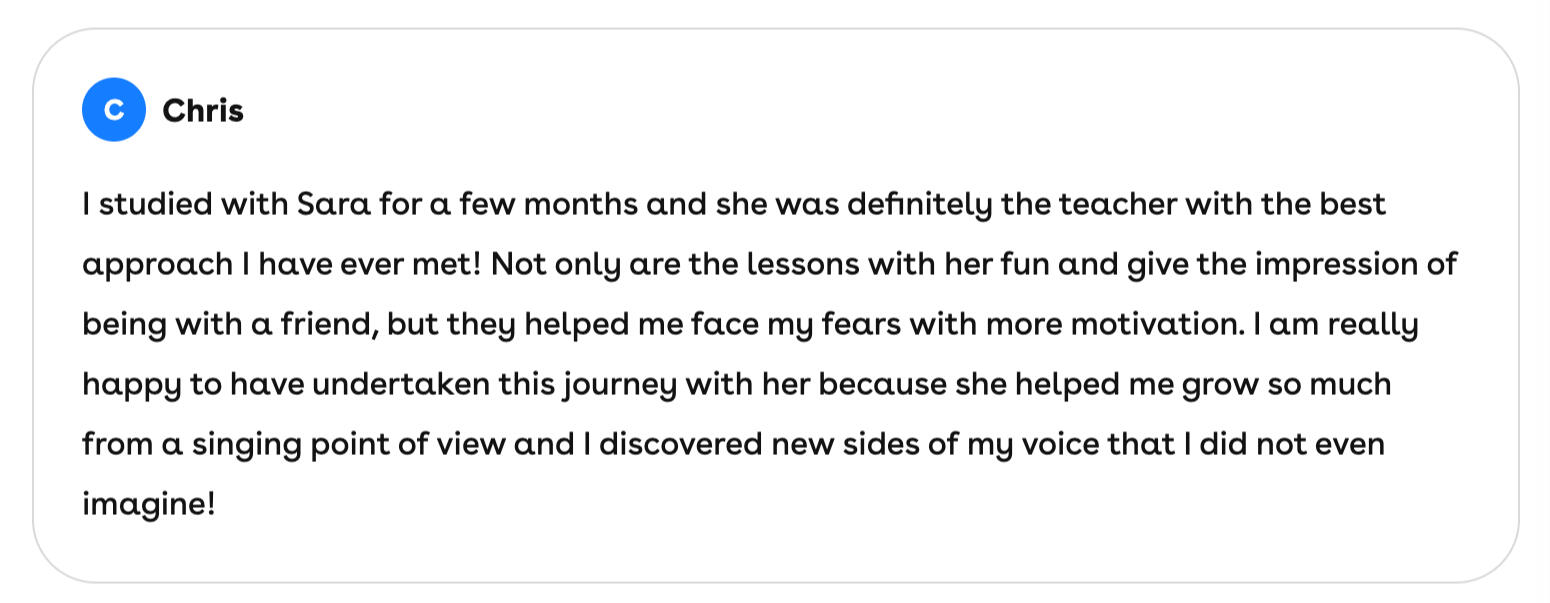Click the final word "imagine!"
Viewport: 1550px width, 603px height.
(x=149, y=504)
